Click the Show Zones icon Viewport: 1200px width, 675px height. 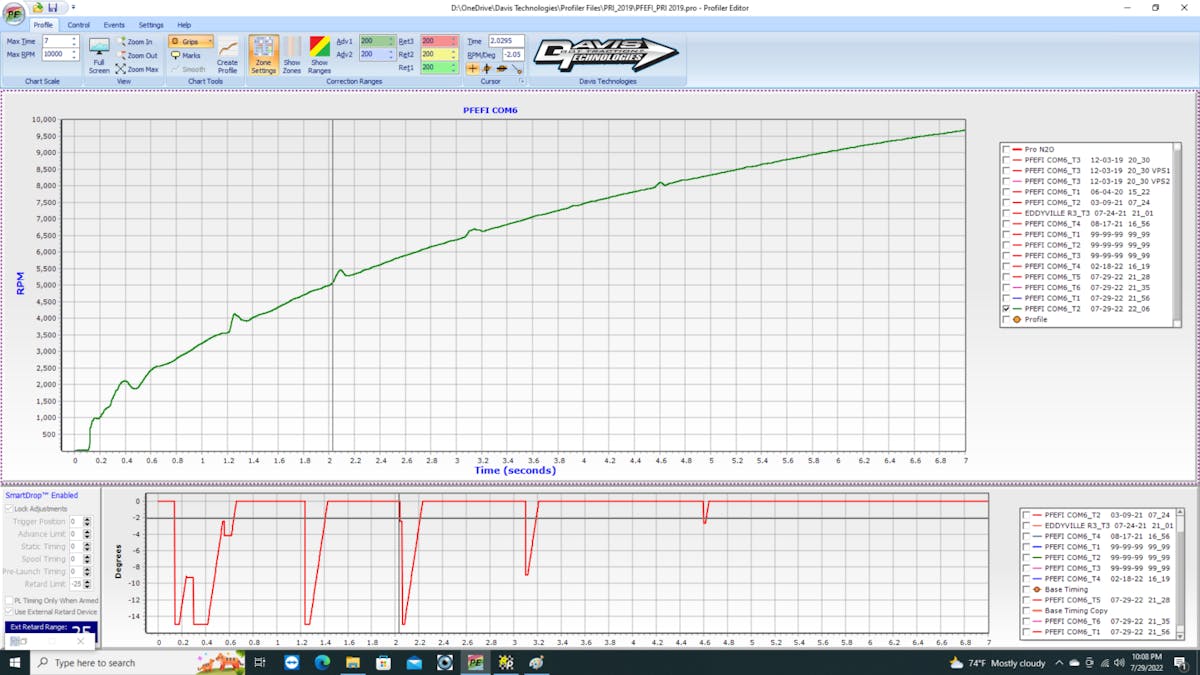click(x=291, y=54)
